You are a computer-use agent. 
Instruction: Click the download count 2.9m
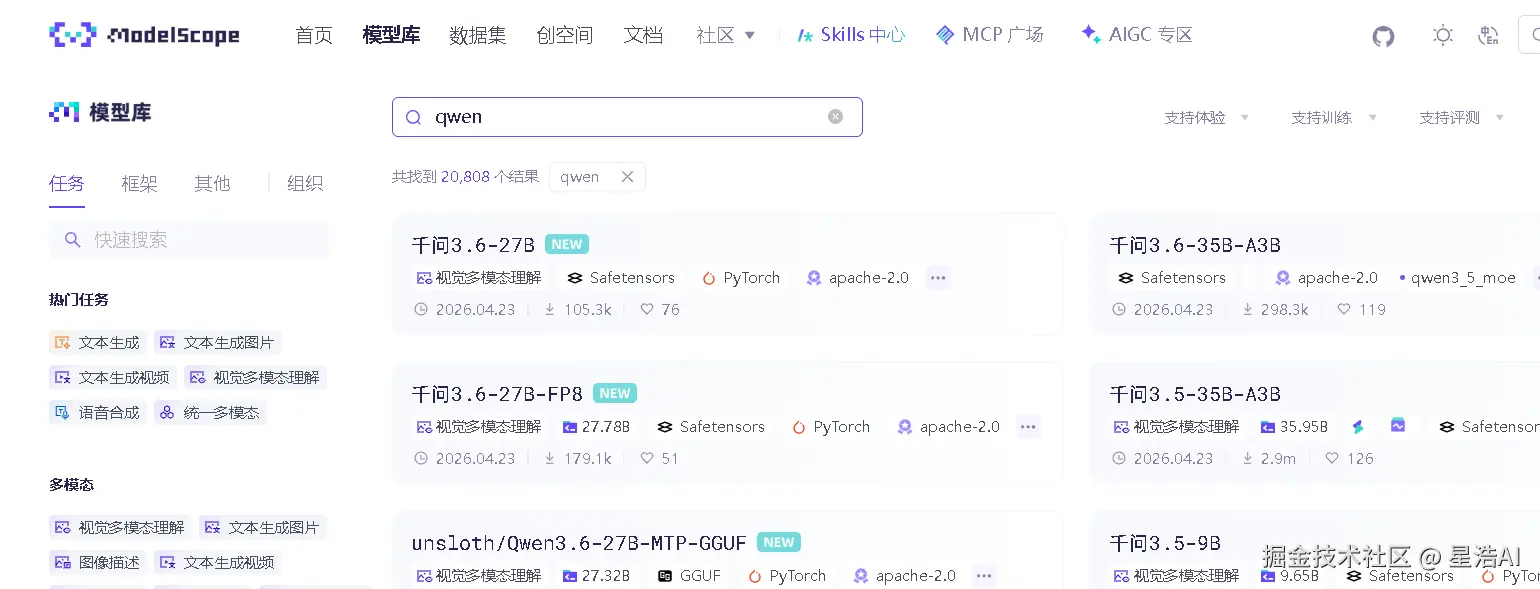1269,459
